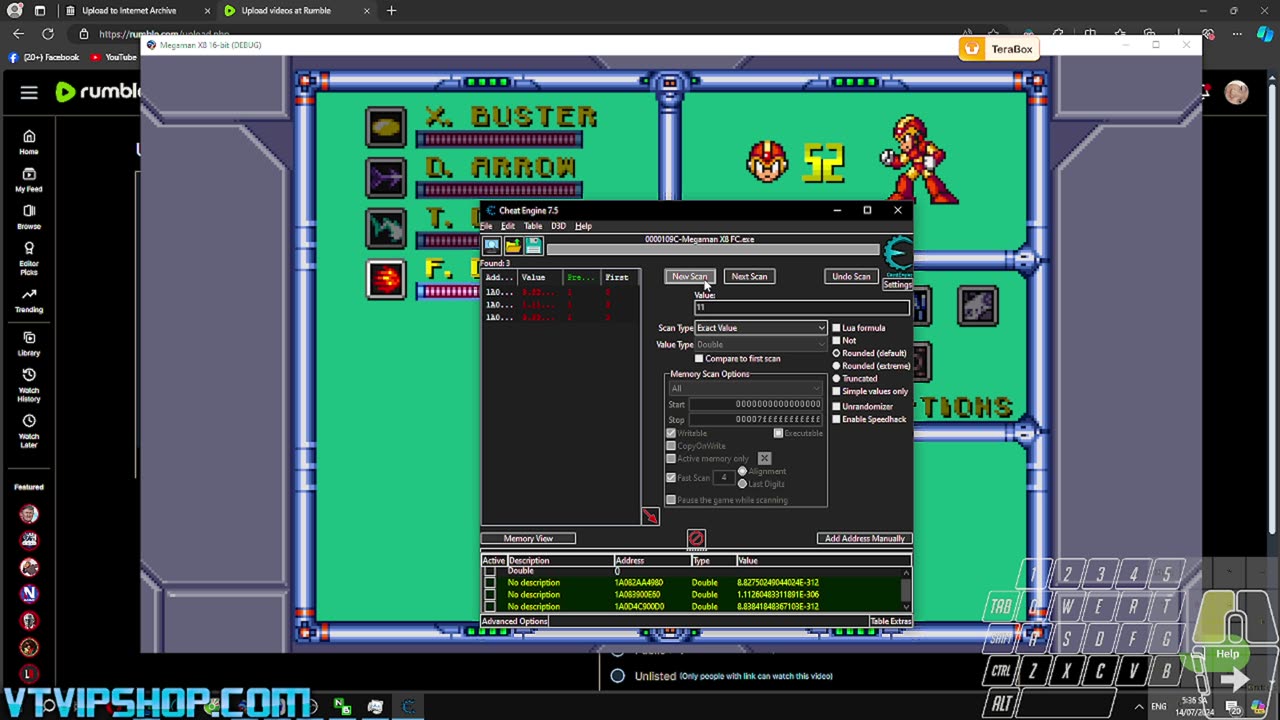This screenshot has width=1280, height=720.
Task: Select Rounded (default) radio option
Action: 837,353
